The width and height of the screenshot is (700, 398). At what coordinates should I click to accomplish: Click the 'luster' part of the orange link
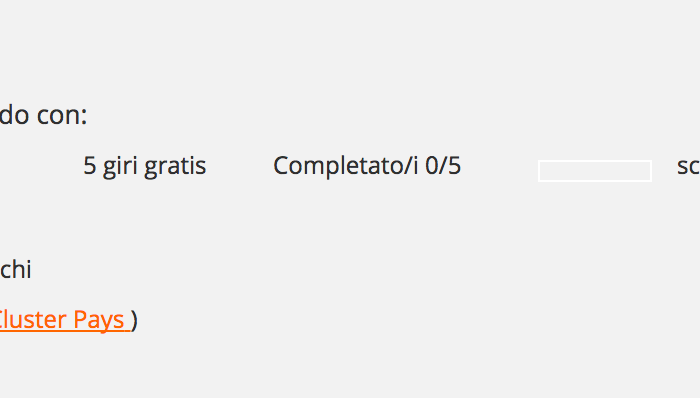click(33, 320)
